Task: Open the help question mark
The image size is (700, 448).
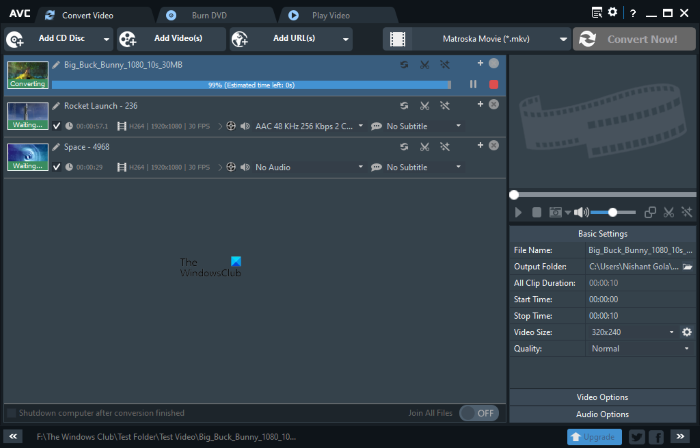Action: pos(633,13)
